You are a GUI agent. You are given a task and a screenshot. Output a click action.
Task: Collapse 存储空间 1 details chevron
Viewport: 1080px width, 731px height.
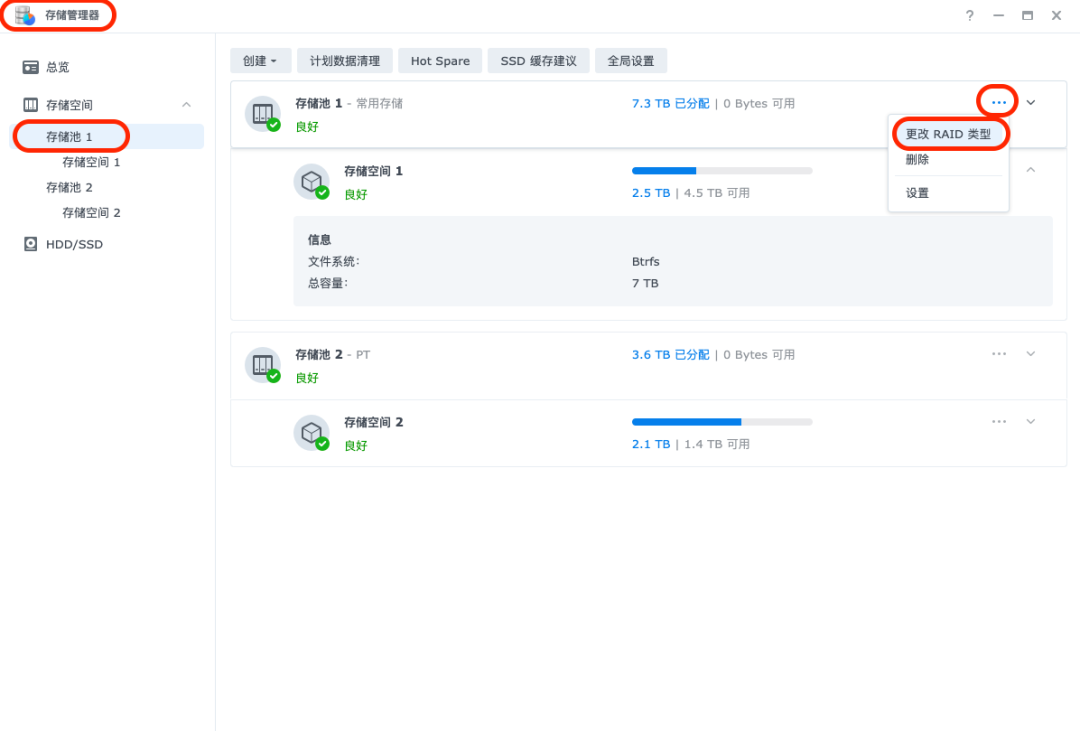point(1031,170)
